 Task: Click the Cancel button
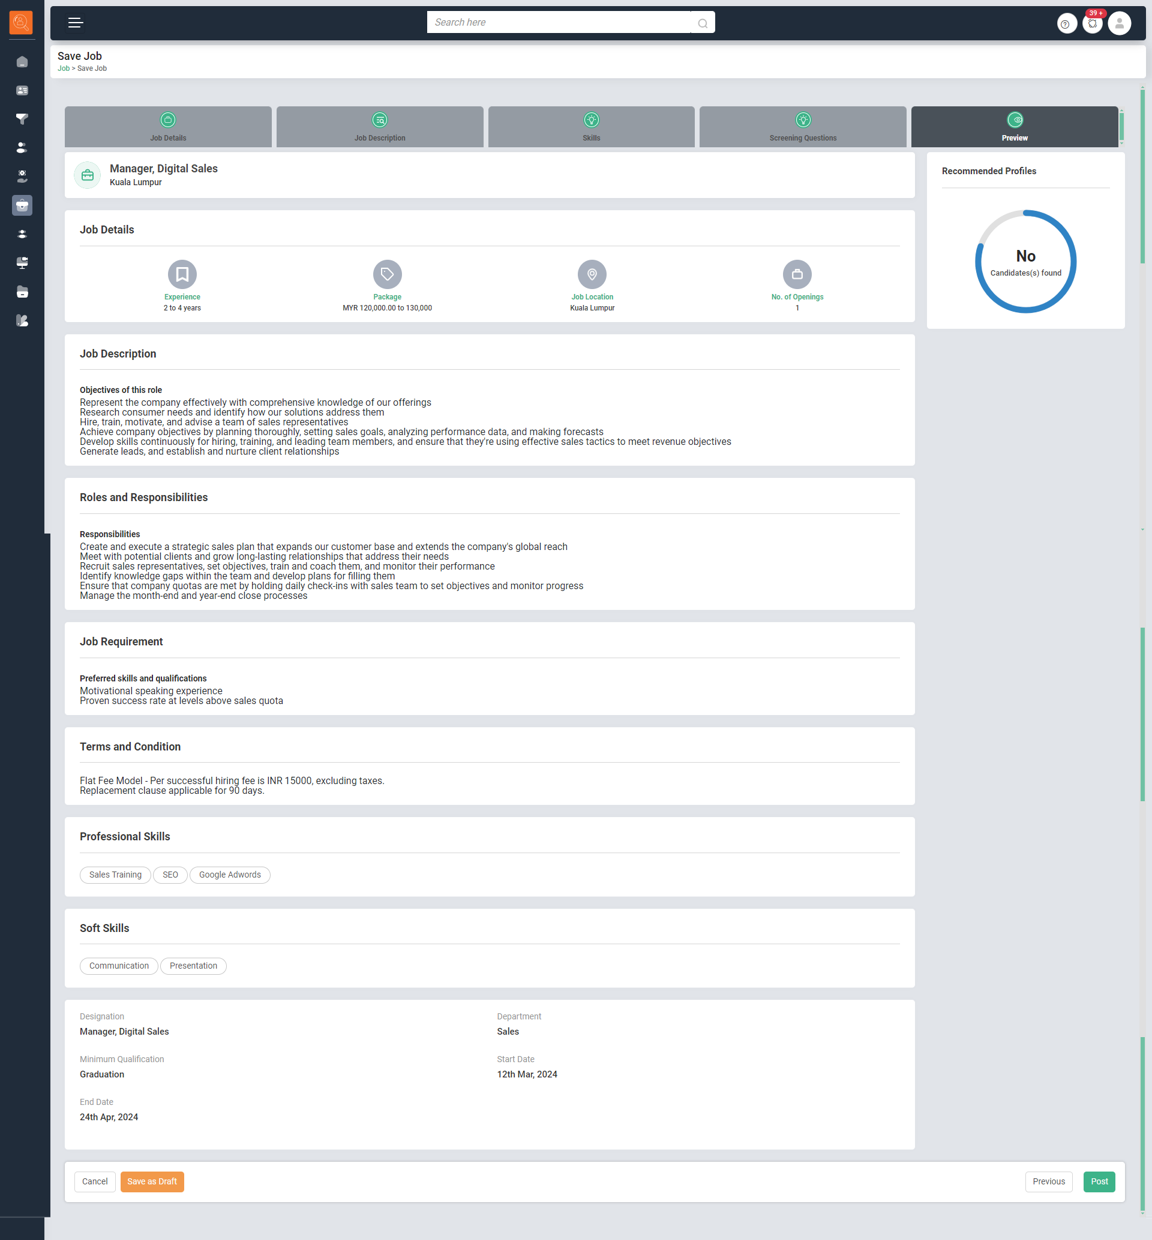tap(95, 1181)
